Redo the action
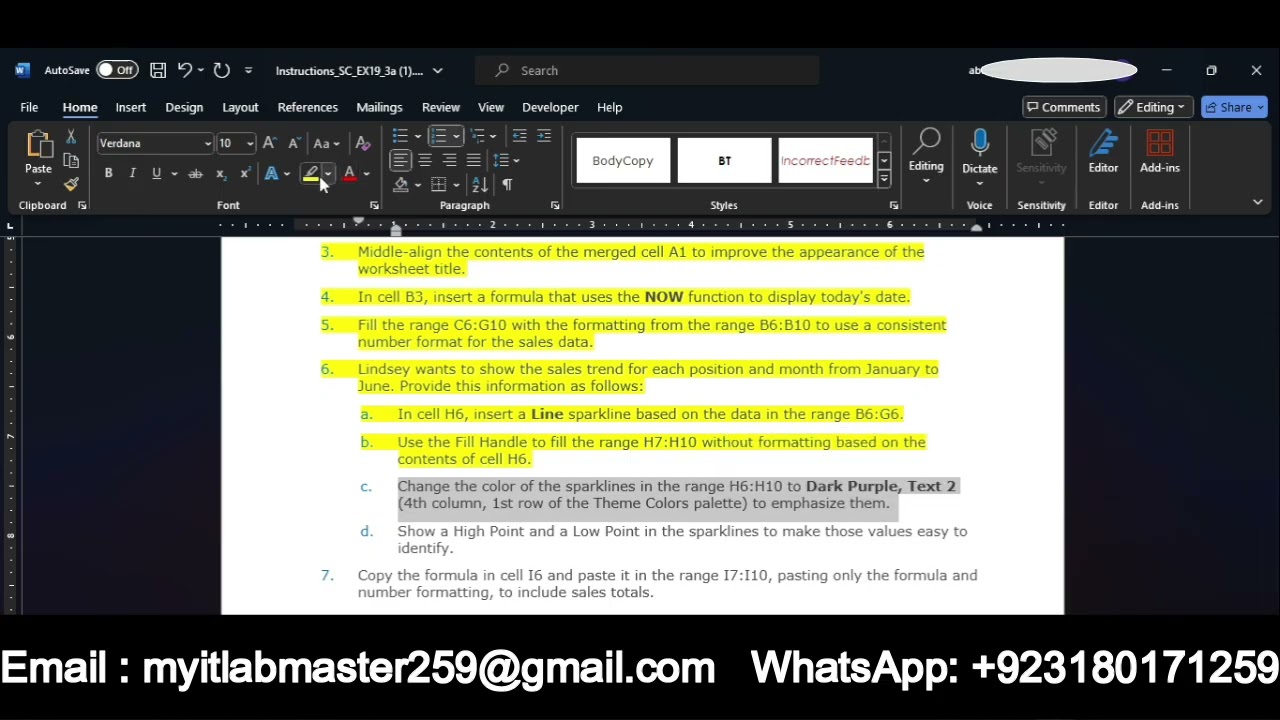Viewport: 1280px width, 720px height. pos(222,70)
